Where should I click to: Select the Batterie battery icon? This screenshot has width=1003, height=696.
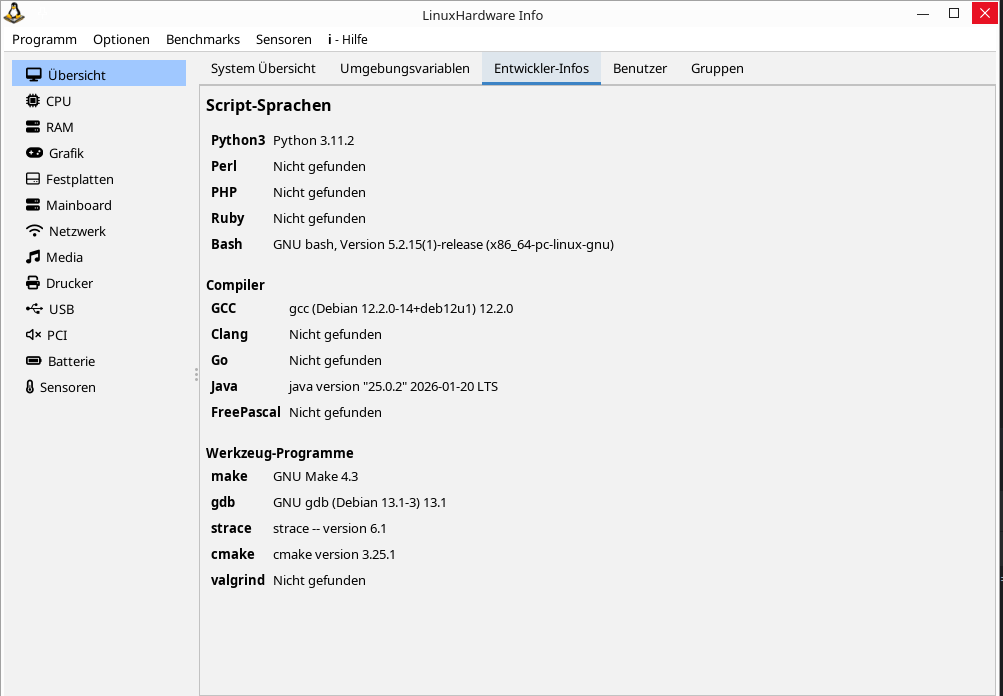[x=34, y=361]
